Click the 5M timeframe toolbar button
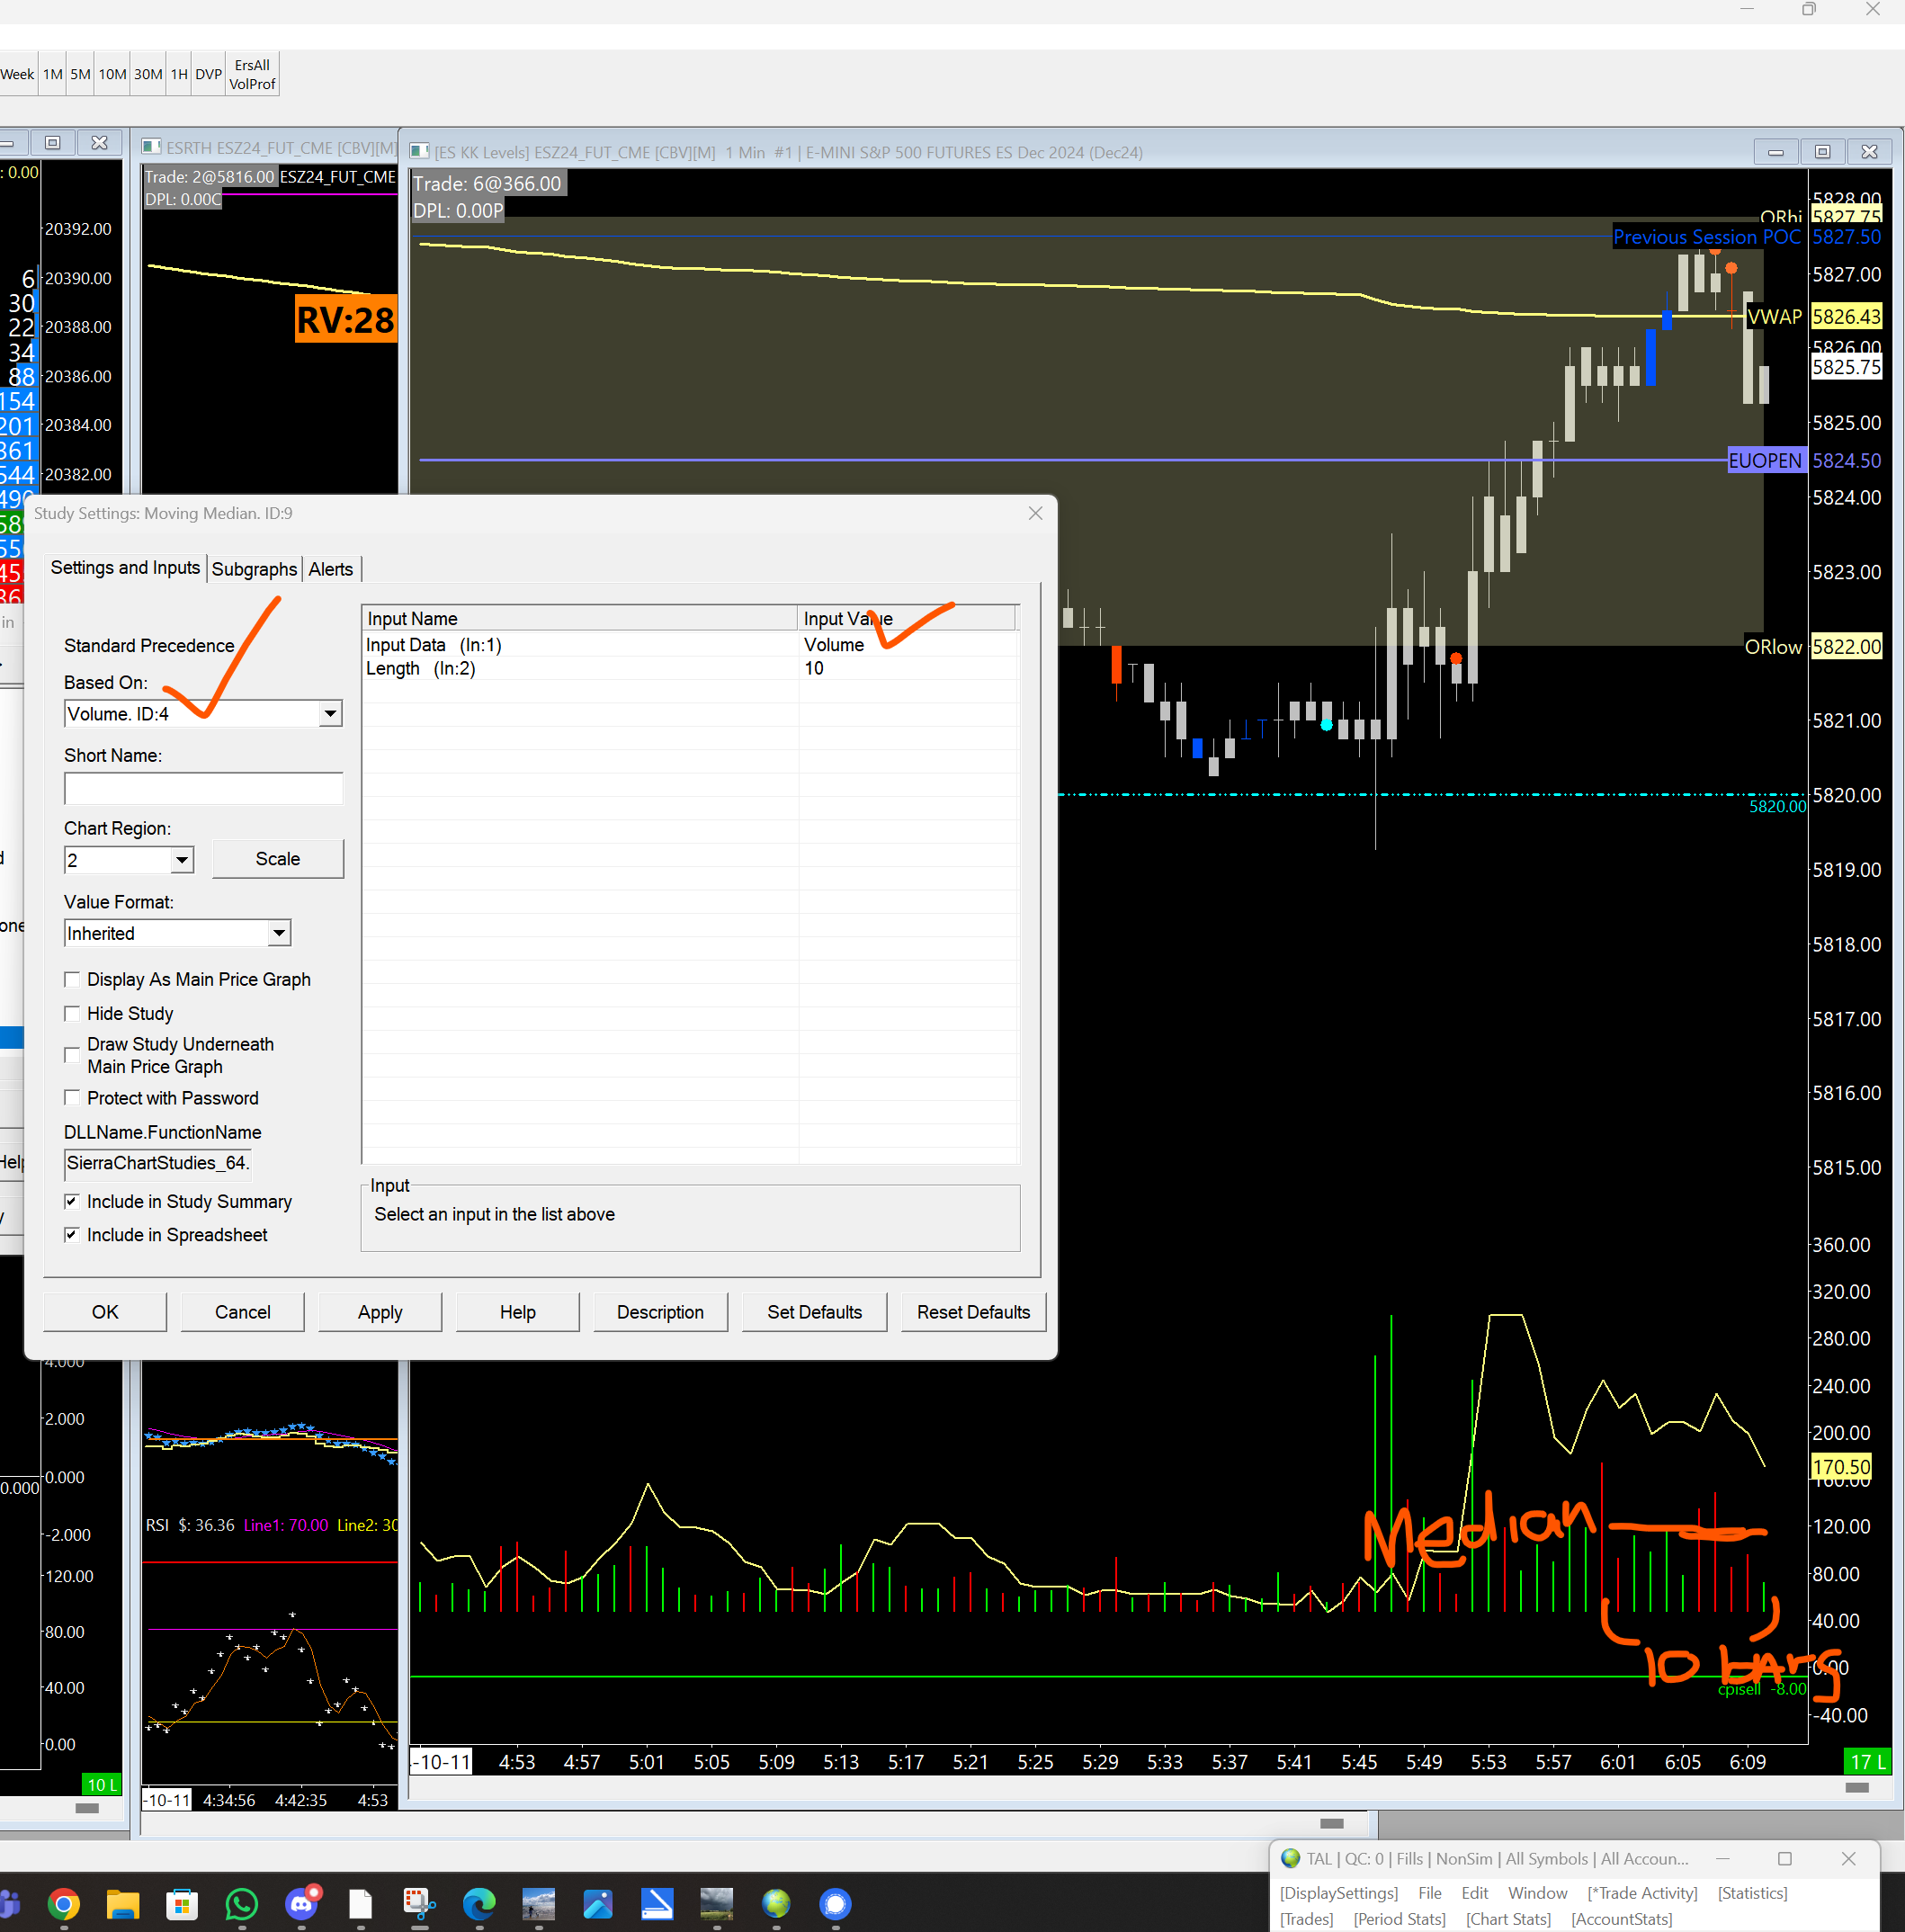1905x1932 pixels. tap(80, 74)
